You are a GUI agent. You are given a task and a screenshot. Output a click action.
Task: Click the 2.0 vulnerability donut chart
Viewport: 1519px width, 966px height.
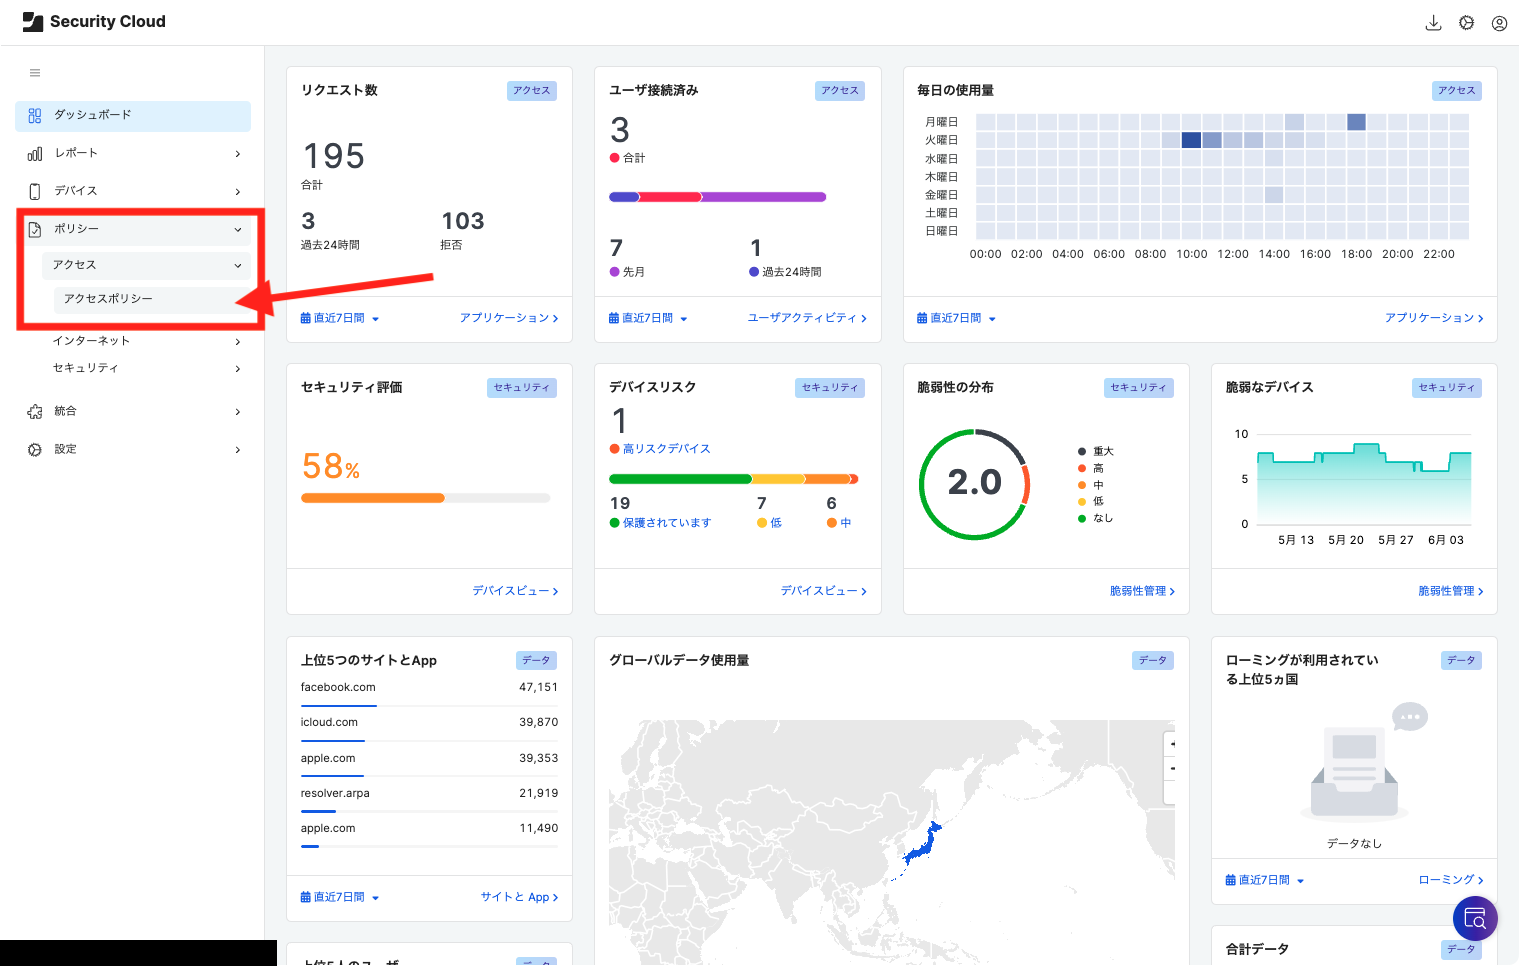(974, 484)
